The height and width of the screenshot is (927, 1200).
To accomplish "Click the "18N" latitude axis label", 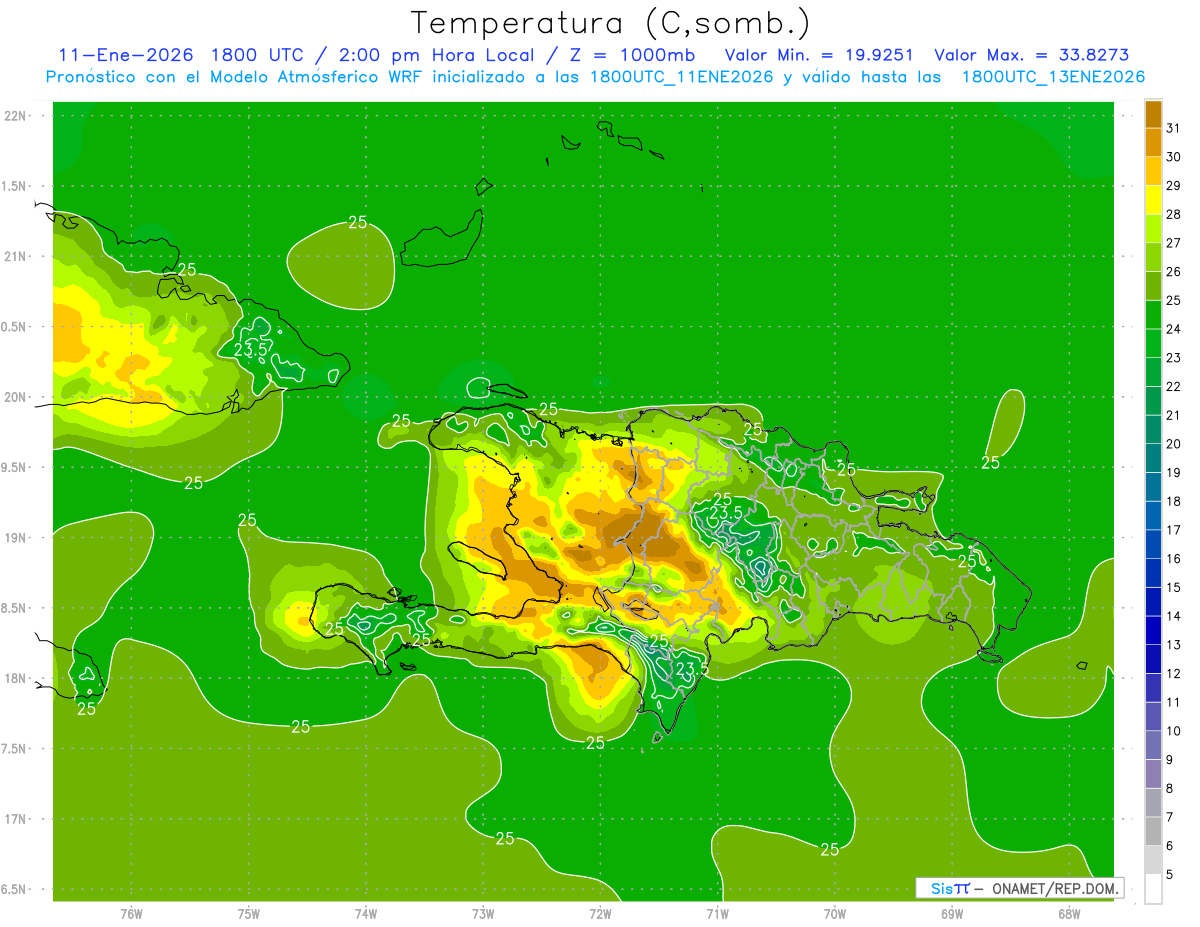I will tap(17, 678).
